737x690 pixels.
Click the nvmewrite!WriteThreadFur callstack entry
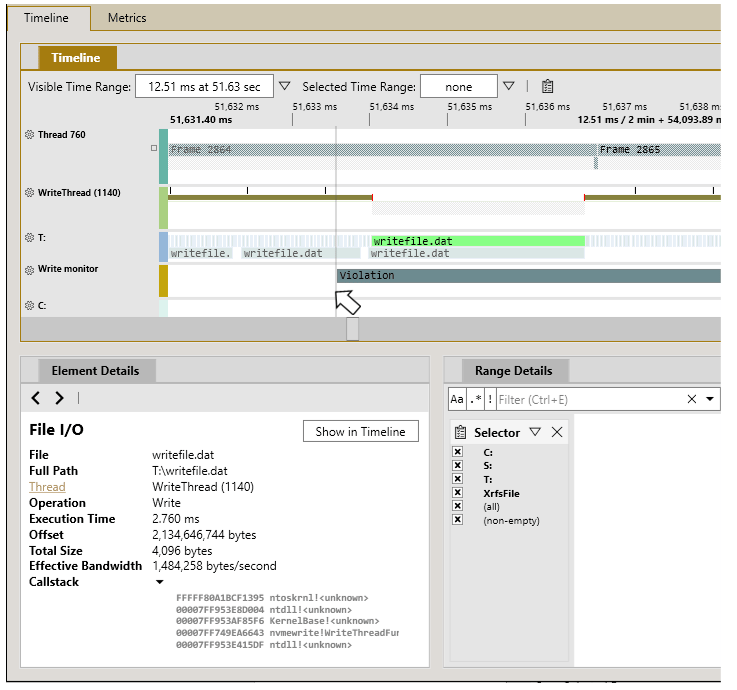pos(288,633)
